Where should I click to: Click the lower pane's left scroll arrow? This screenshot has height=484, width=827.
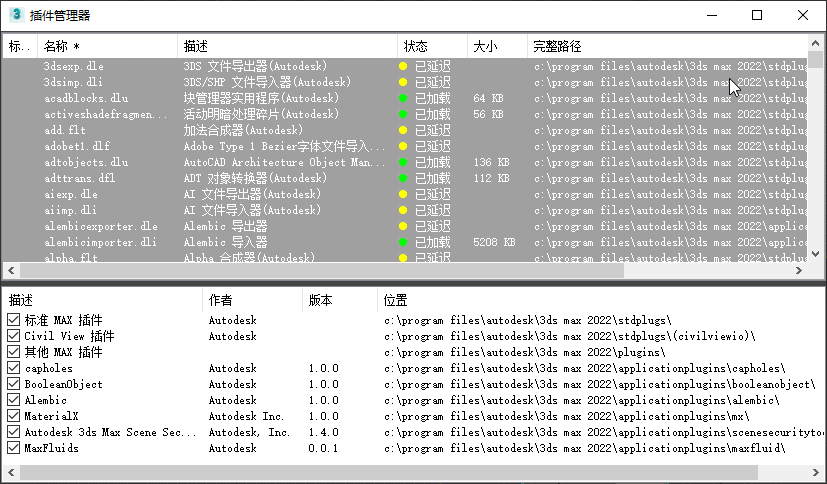(x=11, y=472)
